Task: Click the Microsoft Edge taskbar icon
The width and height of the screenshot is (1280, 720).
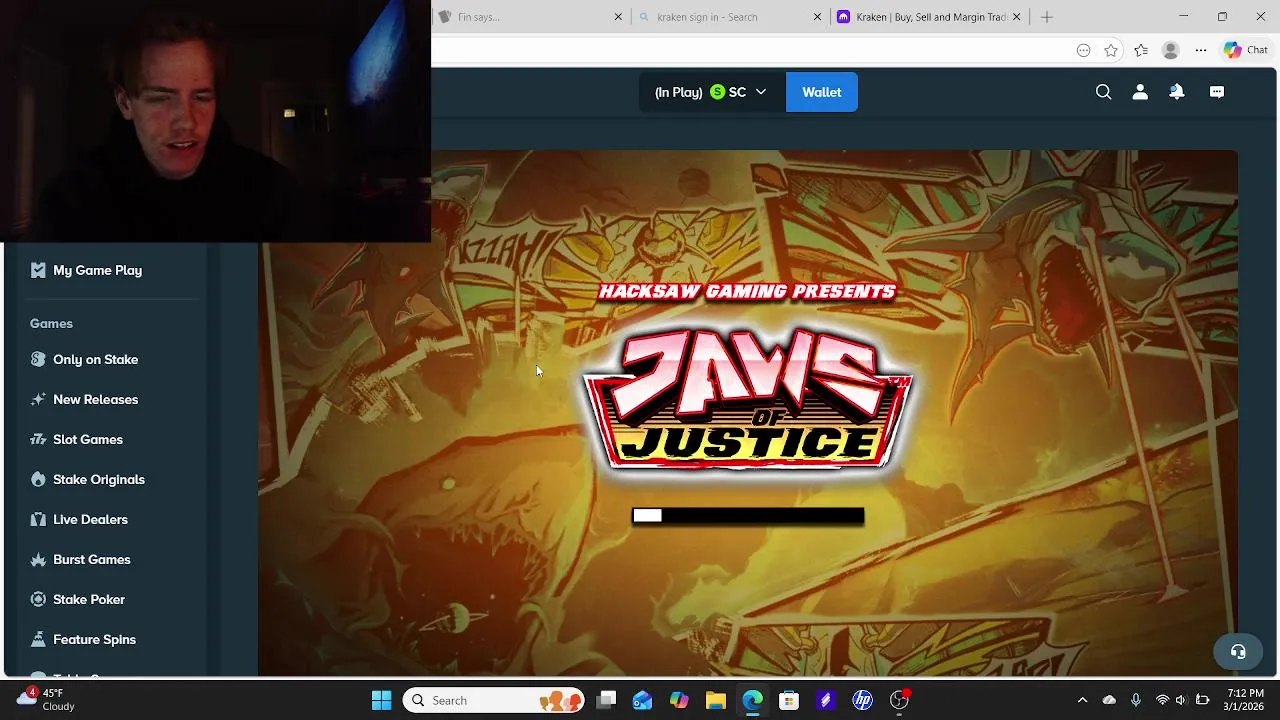Action: pos(752,700)
